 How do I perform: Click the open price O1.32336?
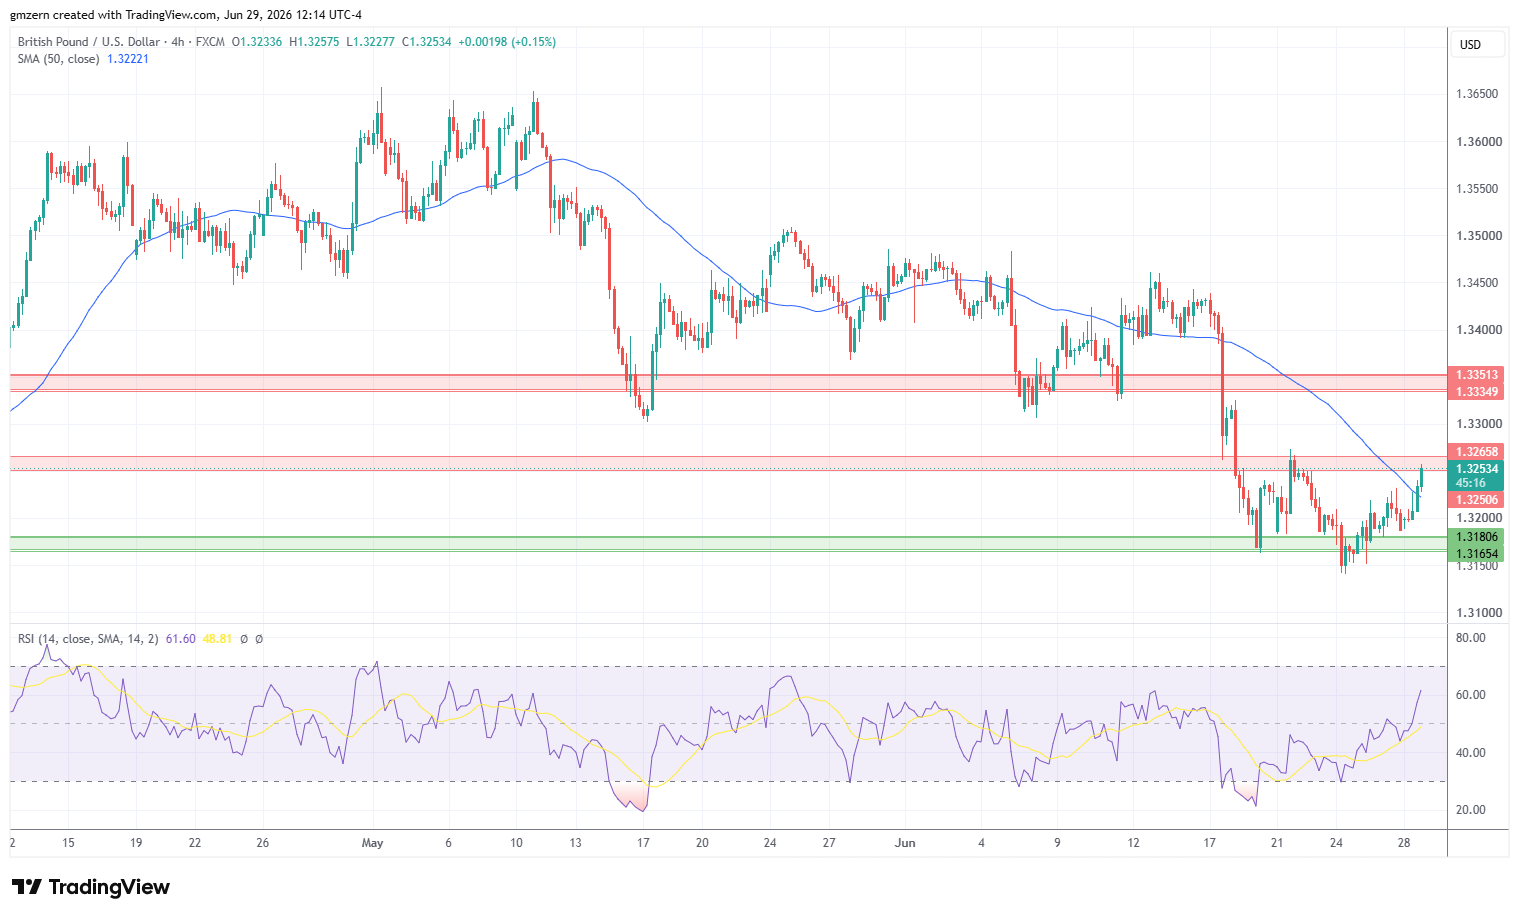click(257, 42)
